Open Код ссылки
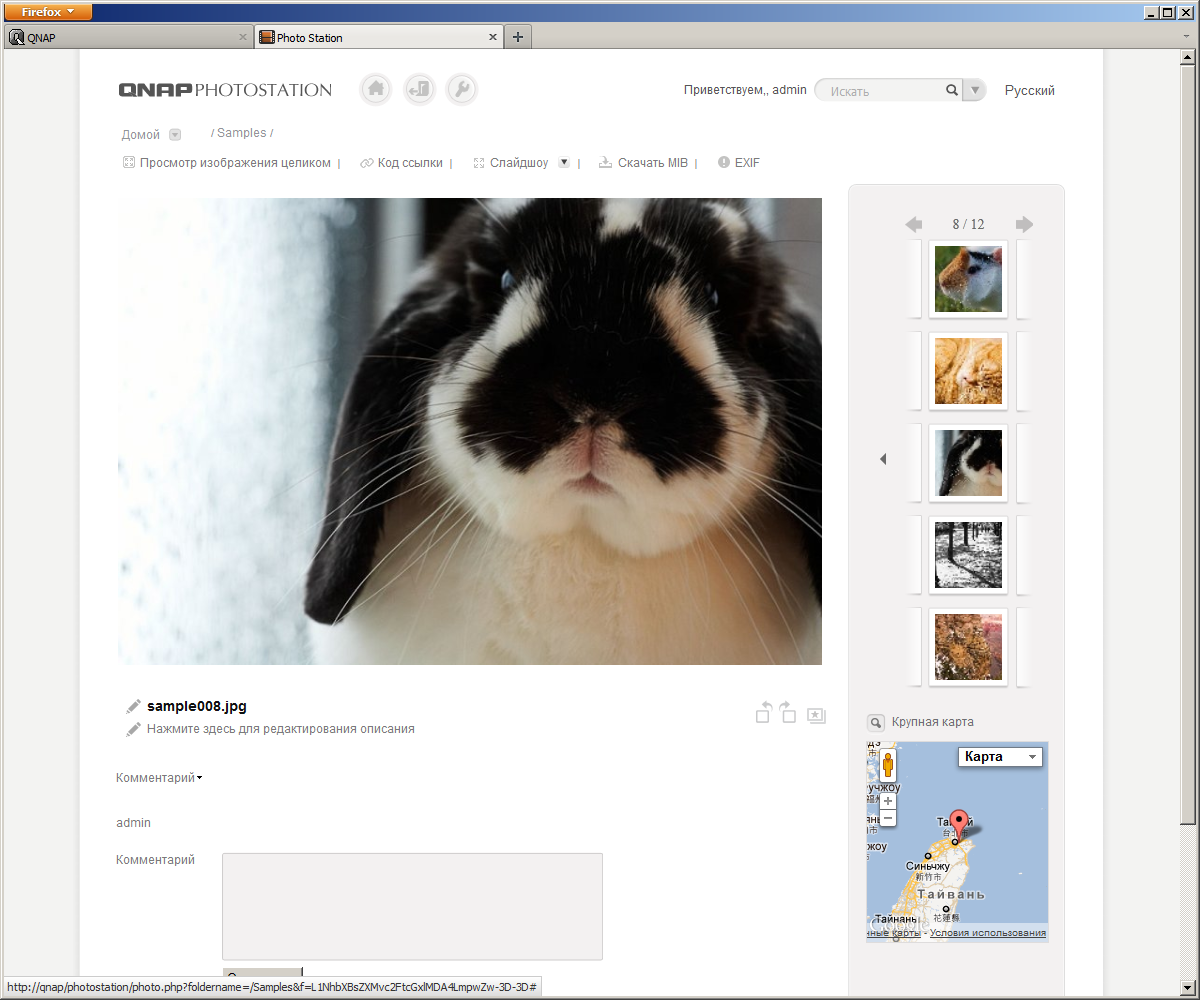This screenshot has width=1200, height=1000. 410,163
